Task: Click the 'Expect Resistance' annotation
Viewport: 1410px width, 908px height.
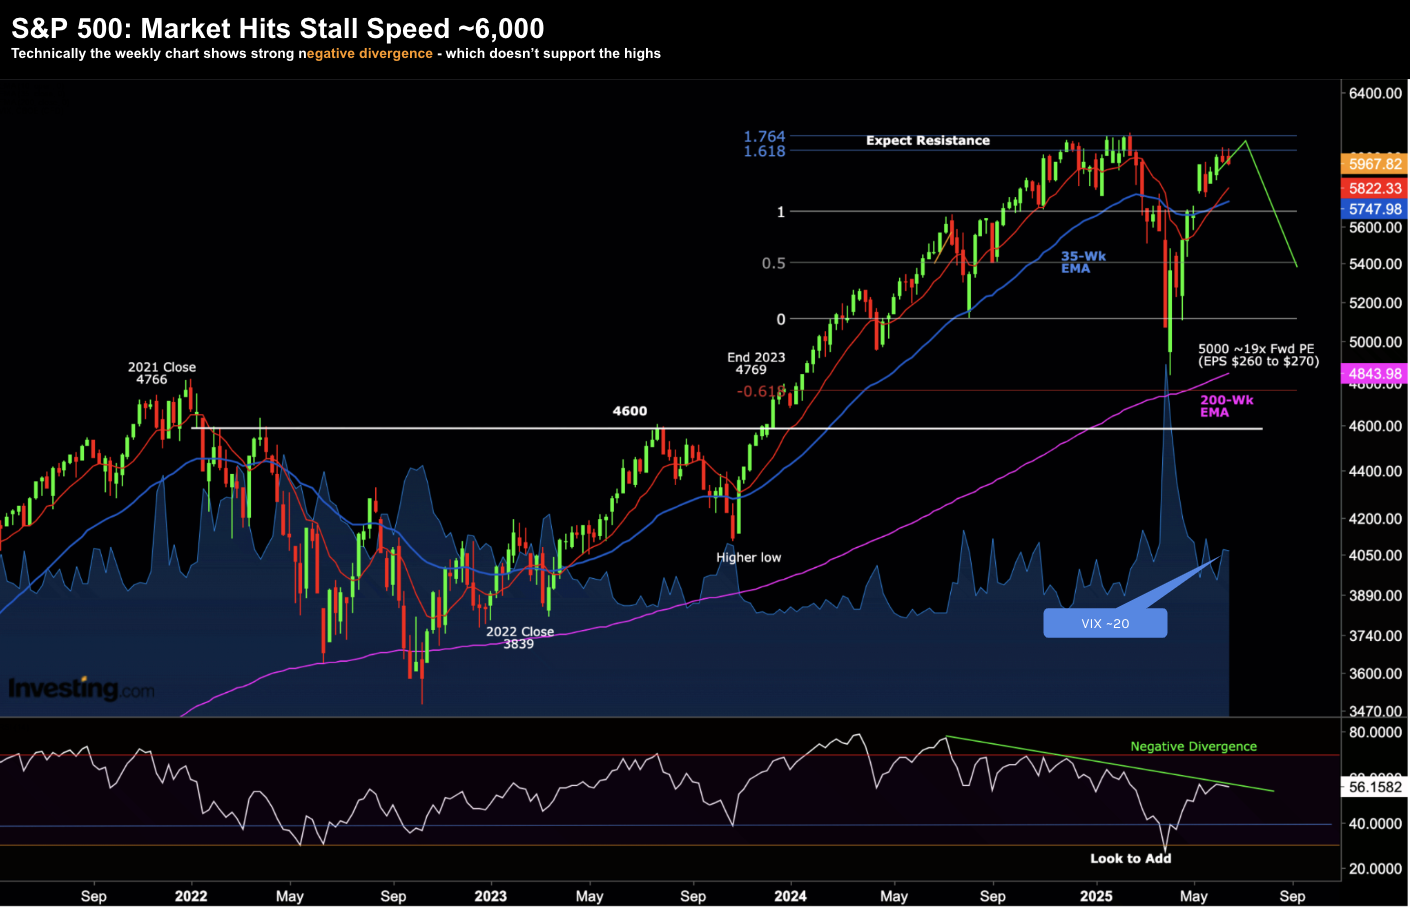Action: (927, 141)
